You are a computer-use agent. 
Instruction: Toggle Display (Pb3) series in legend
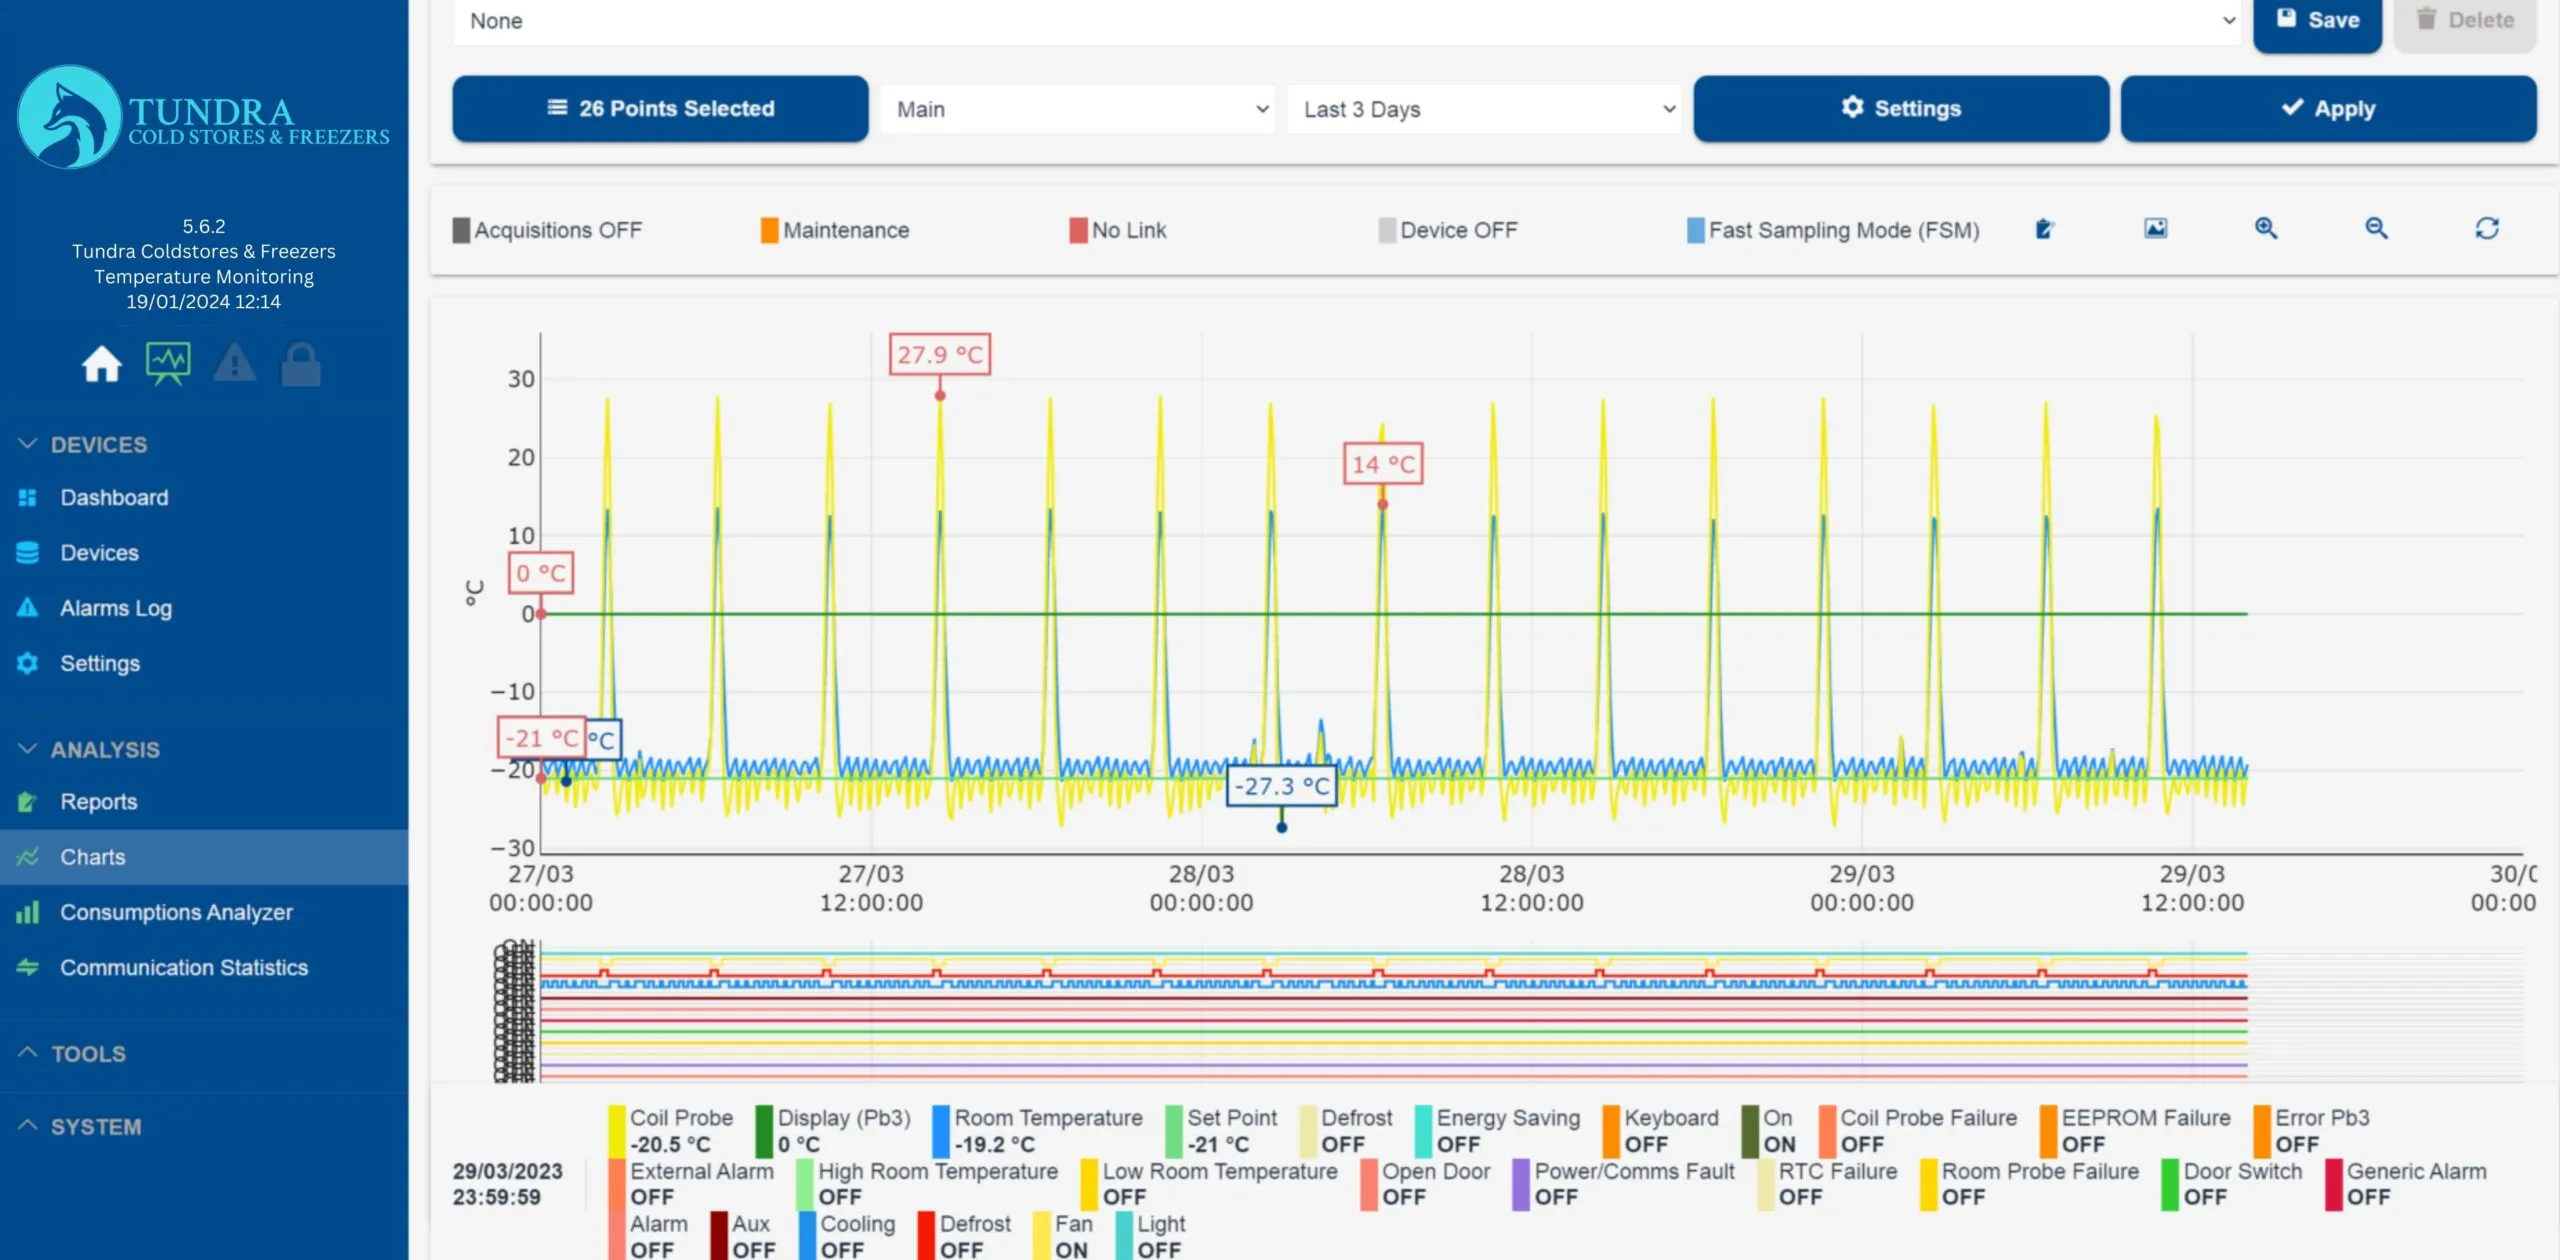click(x=833, y=1130)
